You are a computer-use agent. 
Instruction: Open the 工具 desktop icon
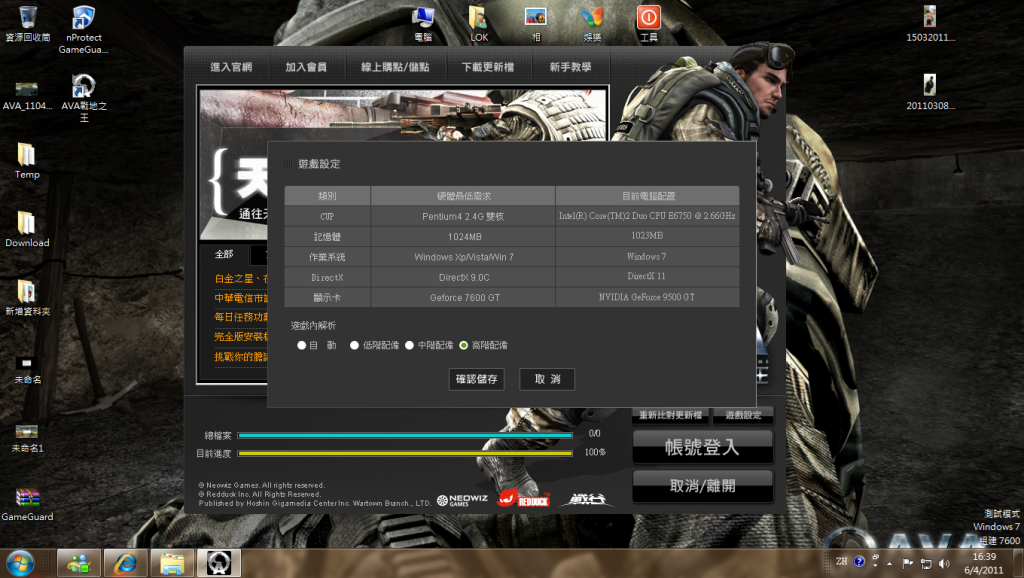[649, 17]
